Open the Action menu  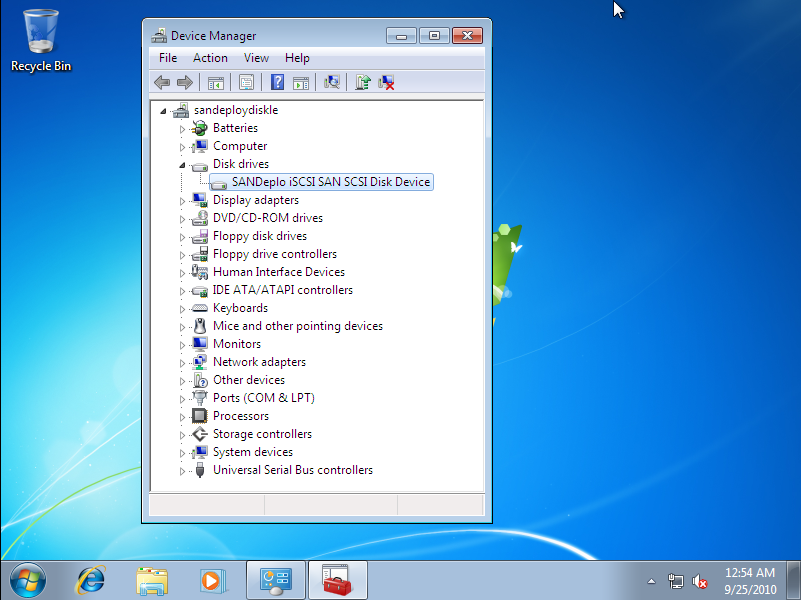[x=210, y=58]
